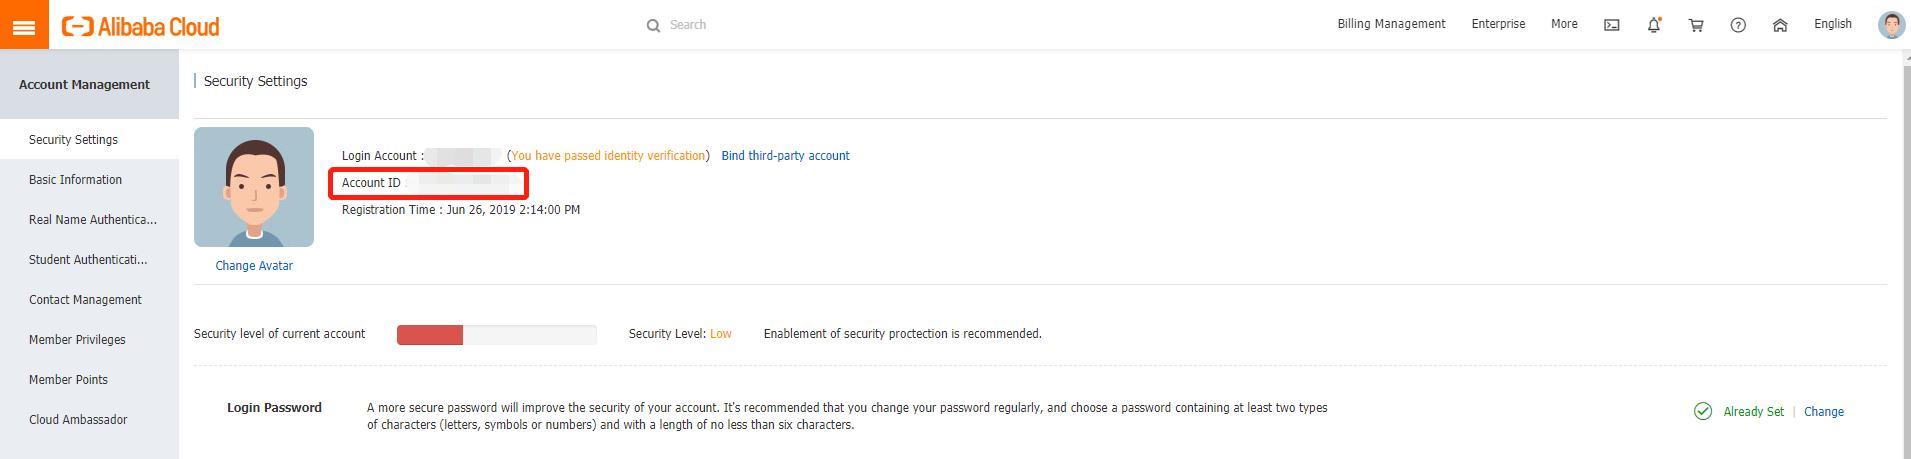Click Change for Login Password

[x=1823, y=412]
